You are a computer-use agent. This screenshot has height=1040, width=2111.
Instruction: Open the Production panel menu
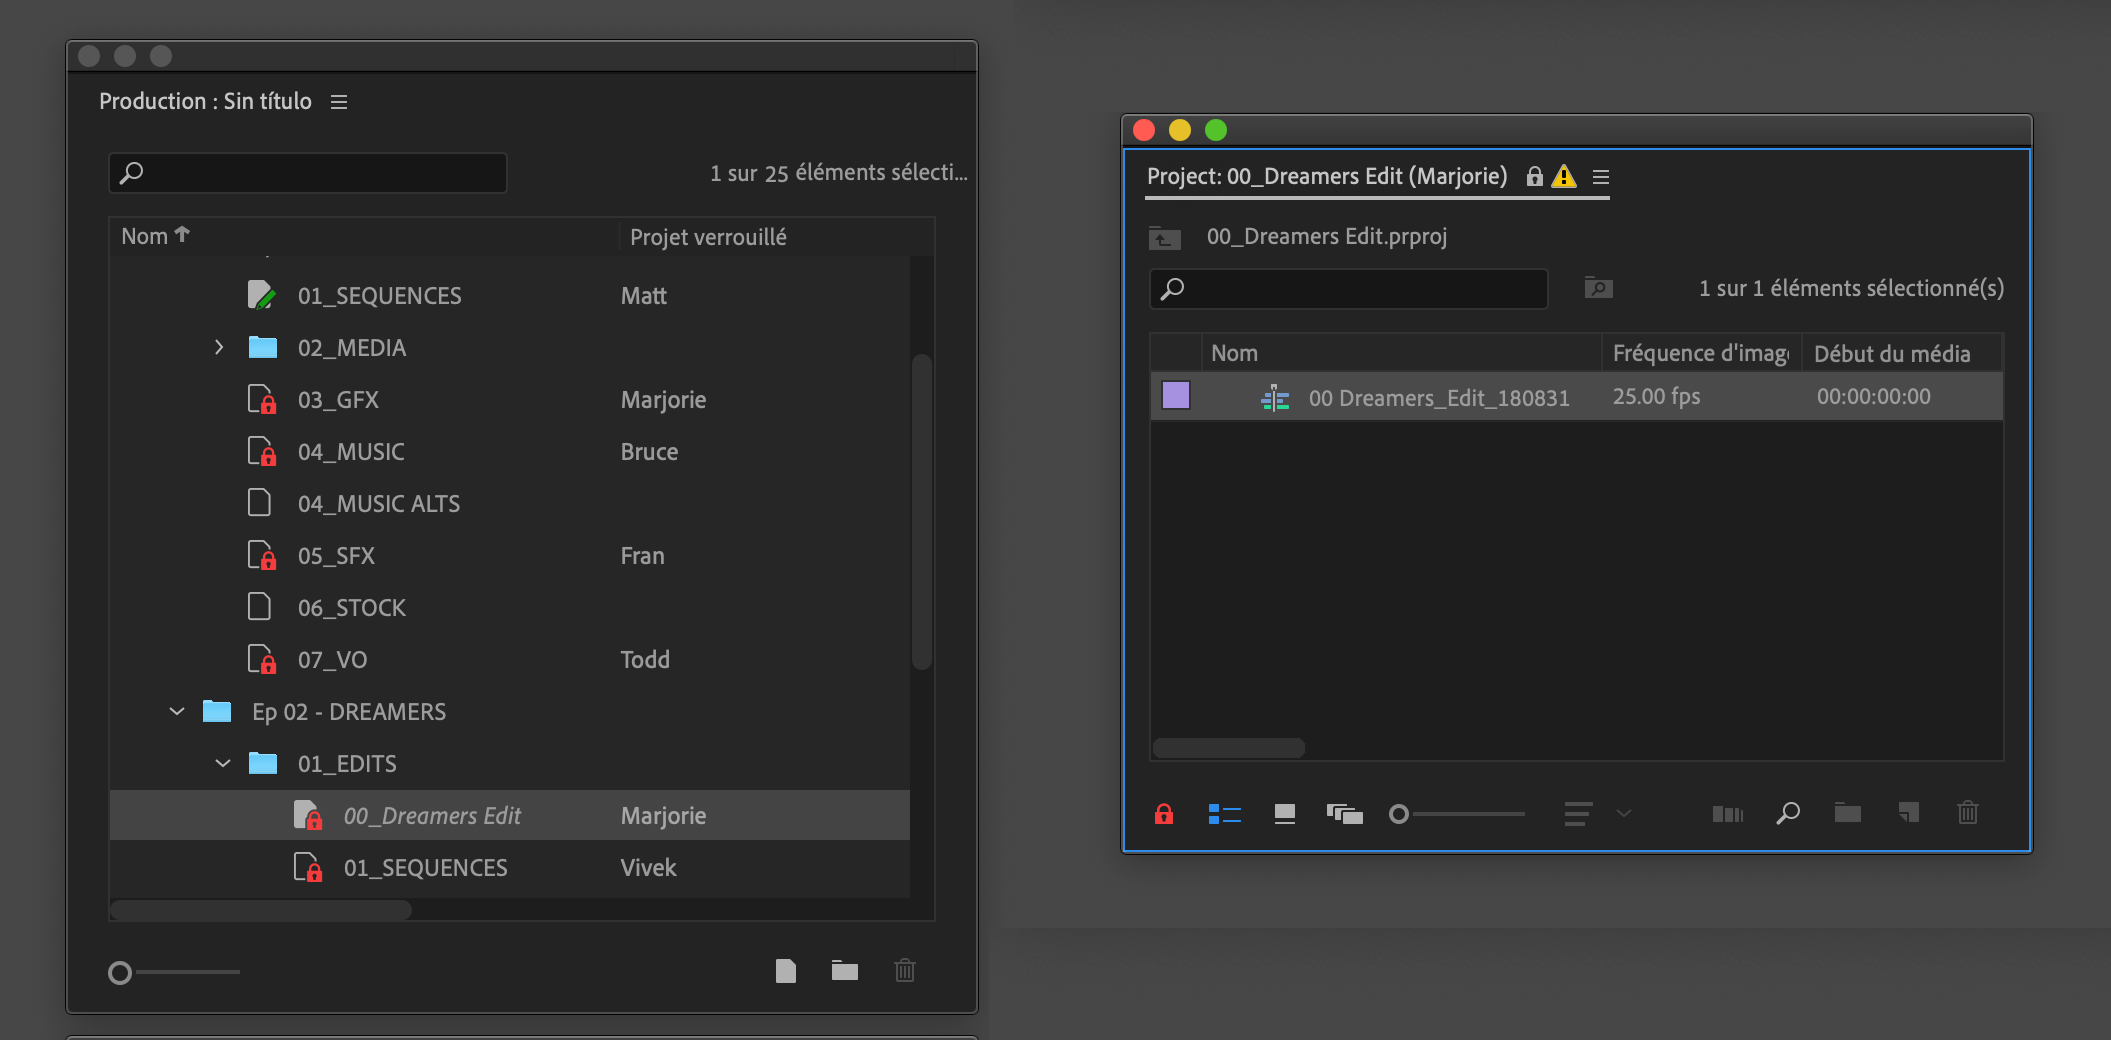point(338,101)
